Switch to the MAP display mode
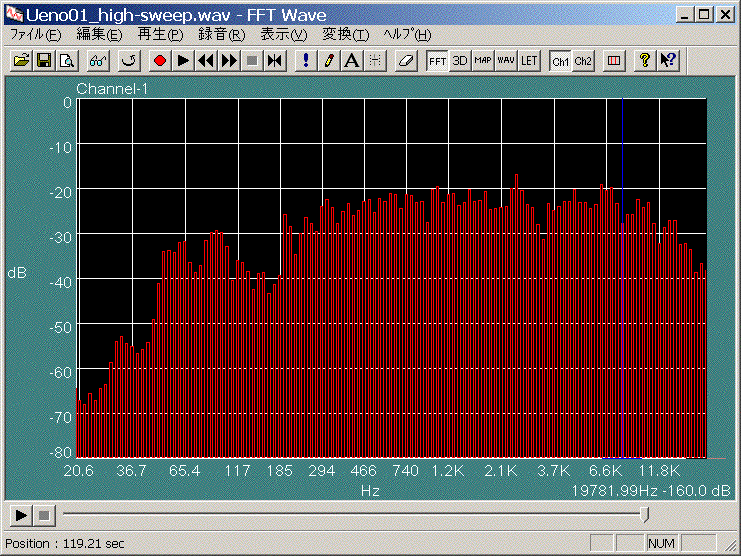This screenshot has width=741, height=556. [x=483, y=61]
